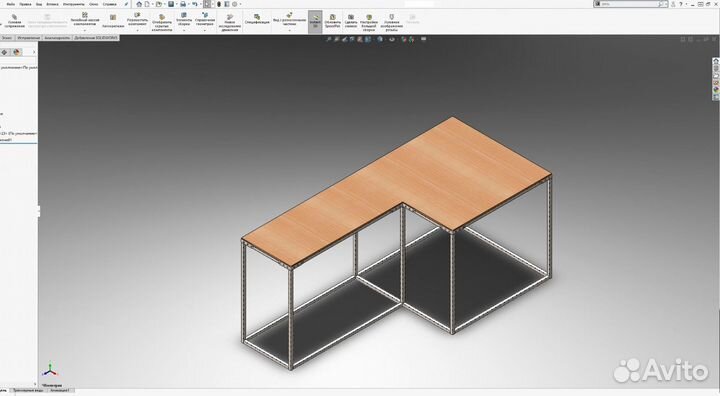Click View Settings monitor icon in view toolbar
Viewport: 720px width, 396px height.
click(423, 40)
